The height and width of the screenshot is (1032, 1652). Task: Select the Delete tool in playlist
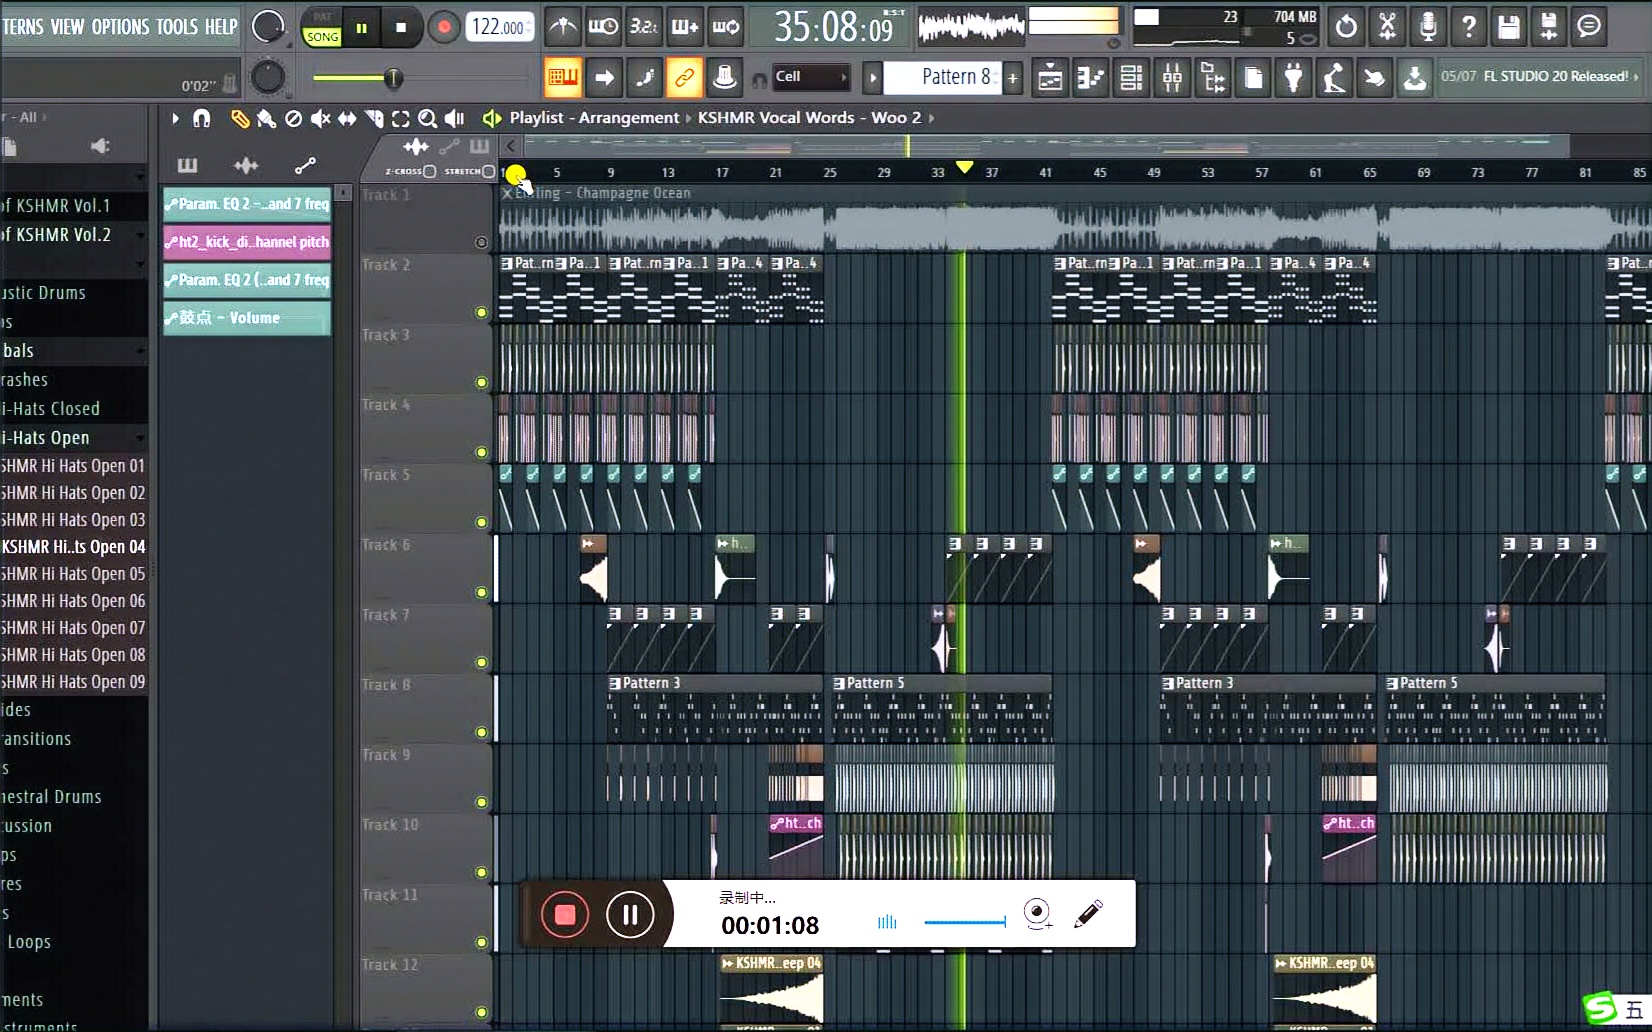[293, 119]
